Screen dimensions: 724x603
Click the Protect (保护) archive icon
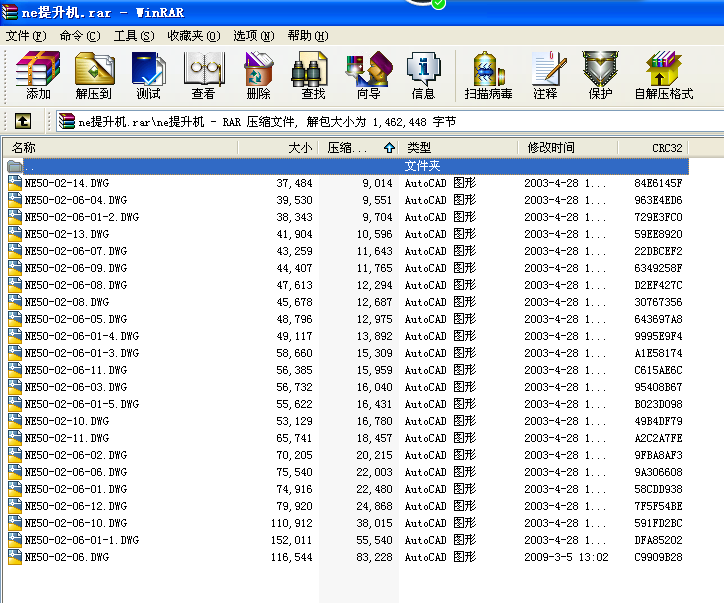[600, 76]
